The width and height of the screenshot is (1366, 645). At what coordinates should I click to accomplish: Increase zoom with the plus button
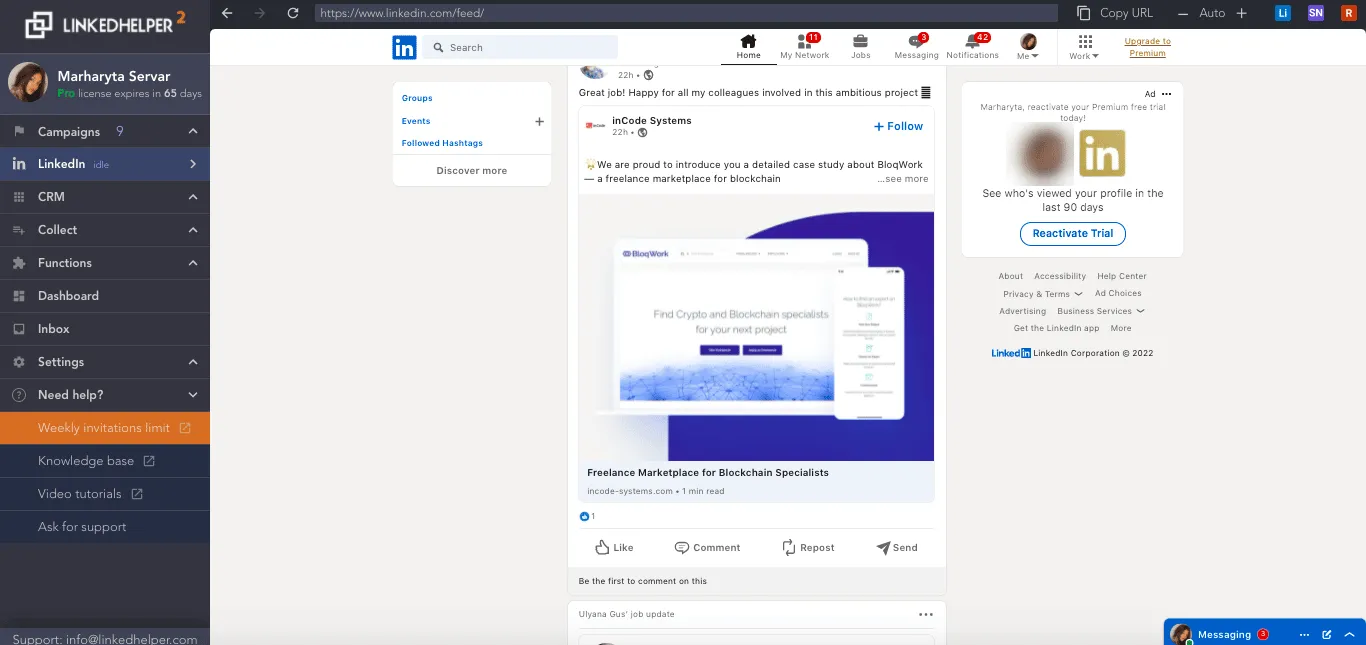(1241, 13)
